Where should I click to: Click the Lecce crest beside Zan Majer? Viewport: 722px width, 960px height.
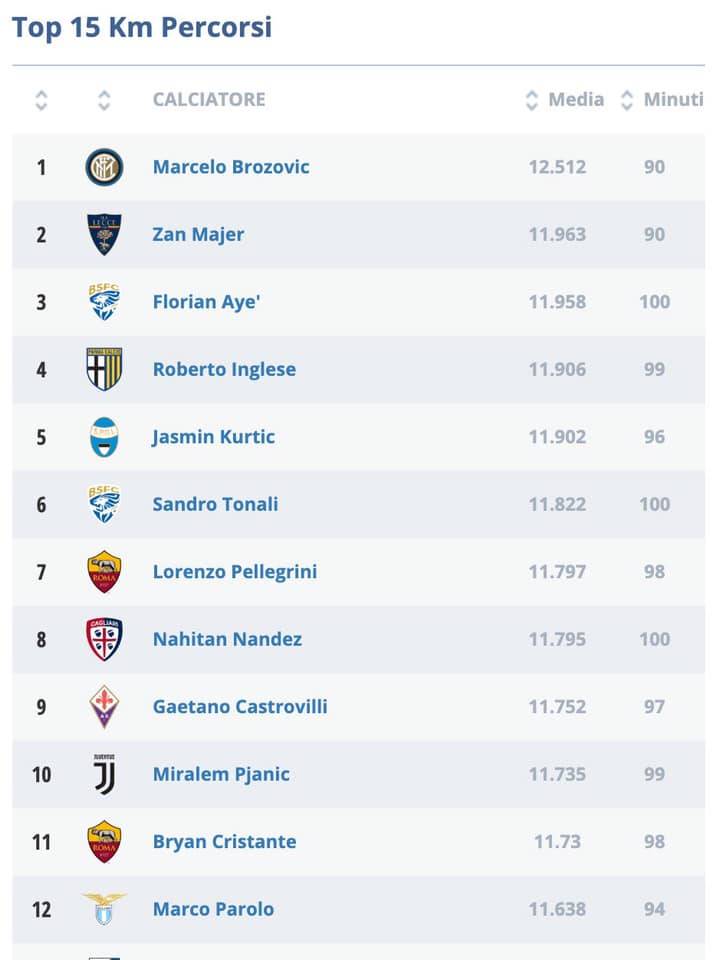pos(104,234)
